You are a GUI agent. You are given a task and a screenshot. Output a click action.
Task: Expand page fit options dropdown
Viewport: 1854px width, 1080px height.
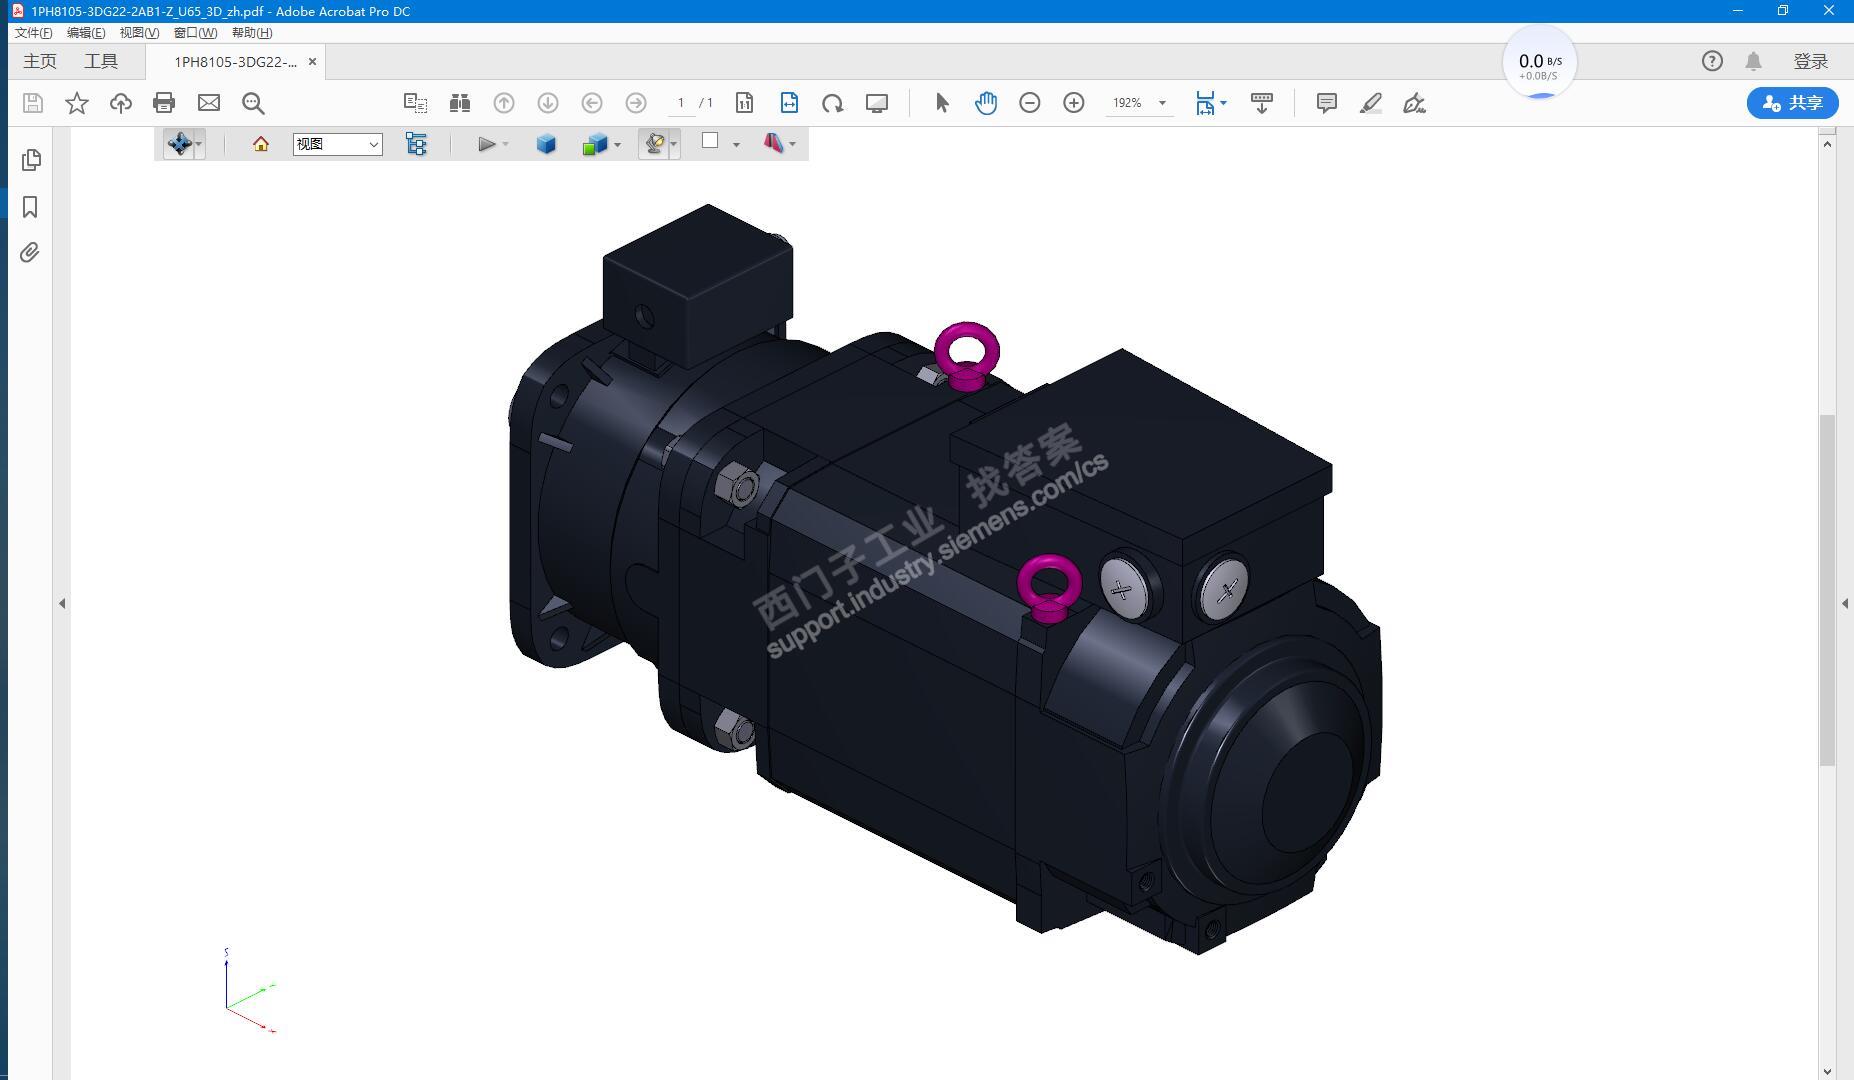click(x=1223, y=103)
